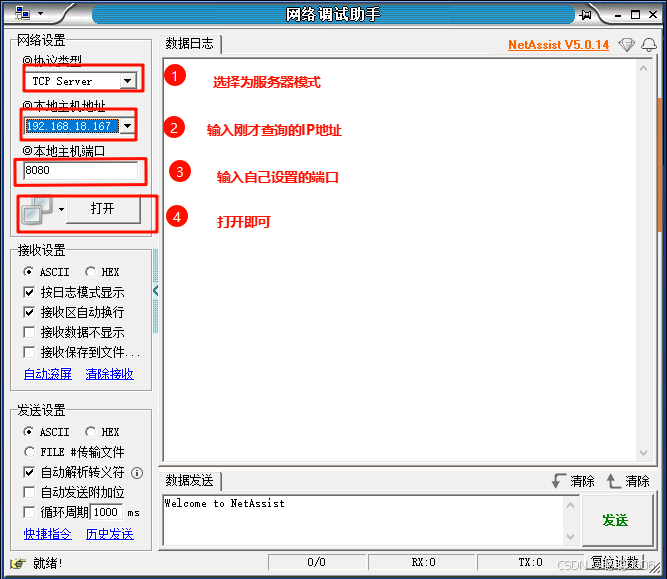Select ASCII in send settings
Screen dimensions: 667x579
pos(46,432)
